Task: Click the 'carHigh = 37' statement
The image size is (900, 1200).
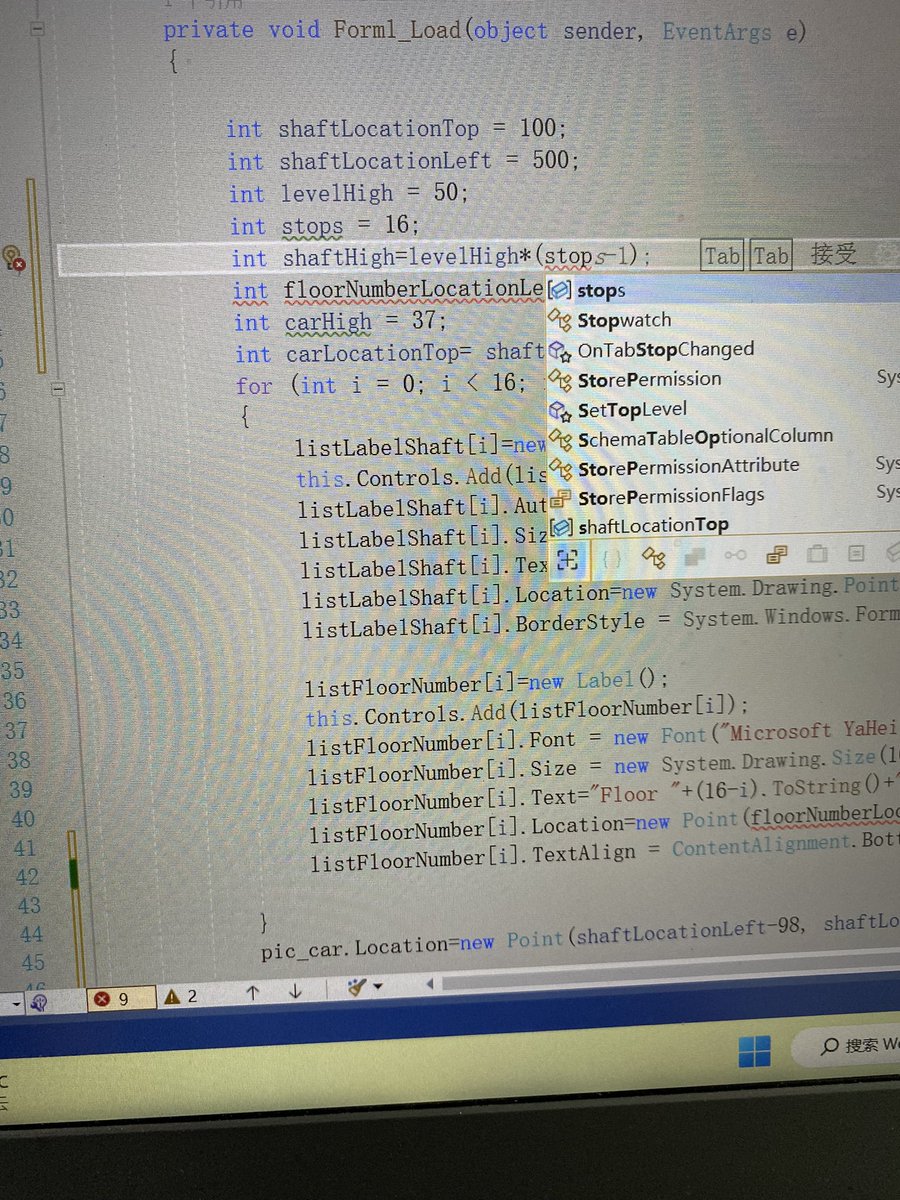Action: [x=340, y=322]
